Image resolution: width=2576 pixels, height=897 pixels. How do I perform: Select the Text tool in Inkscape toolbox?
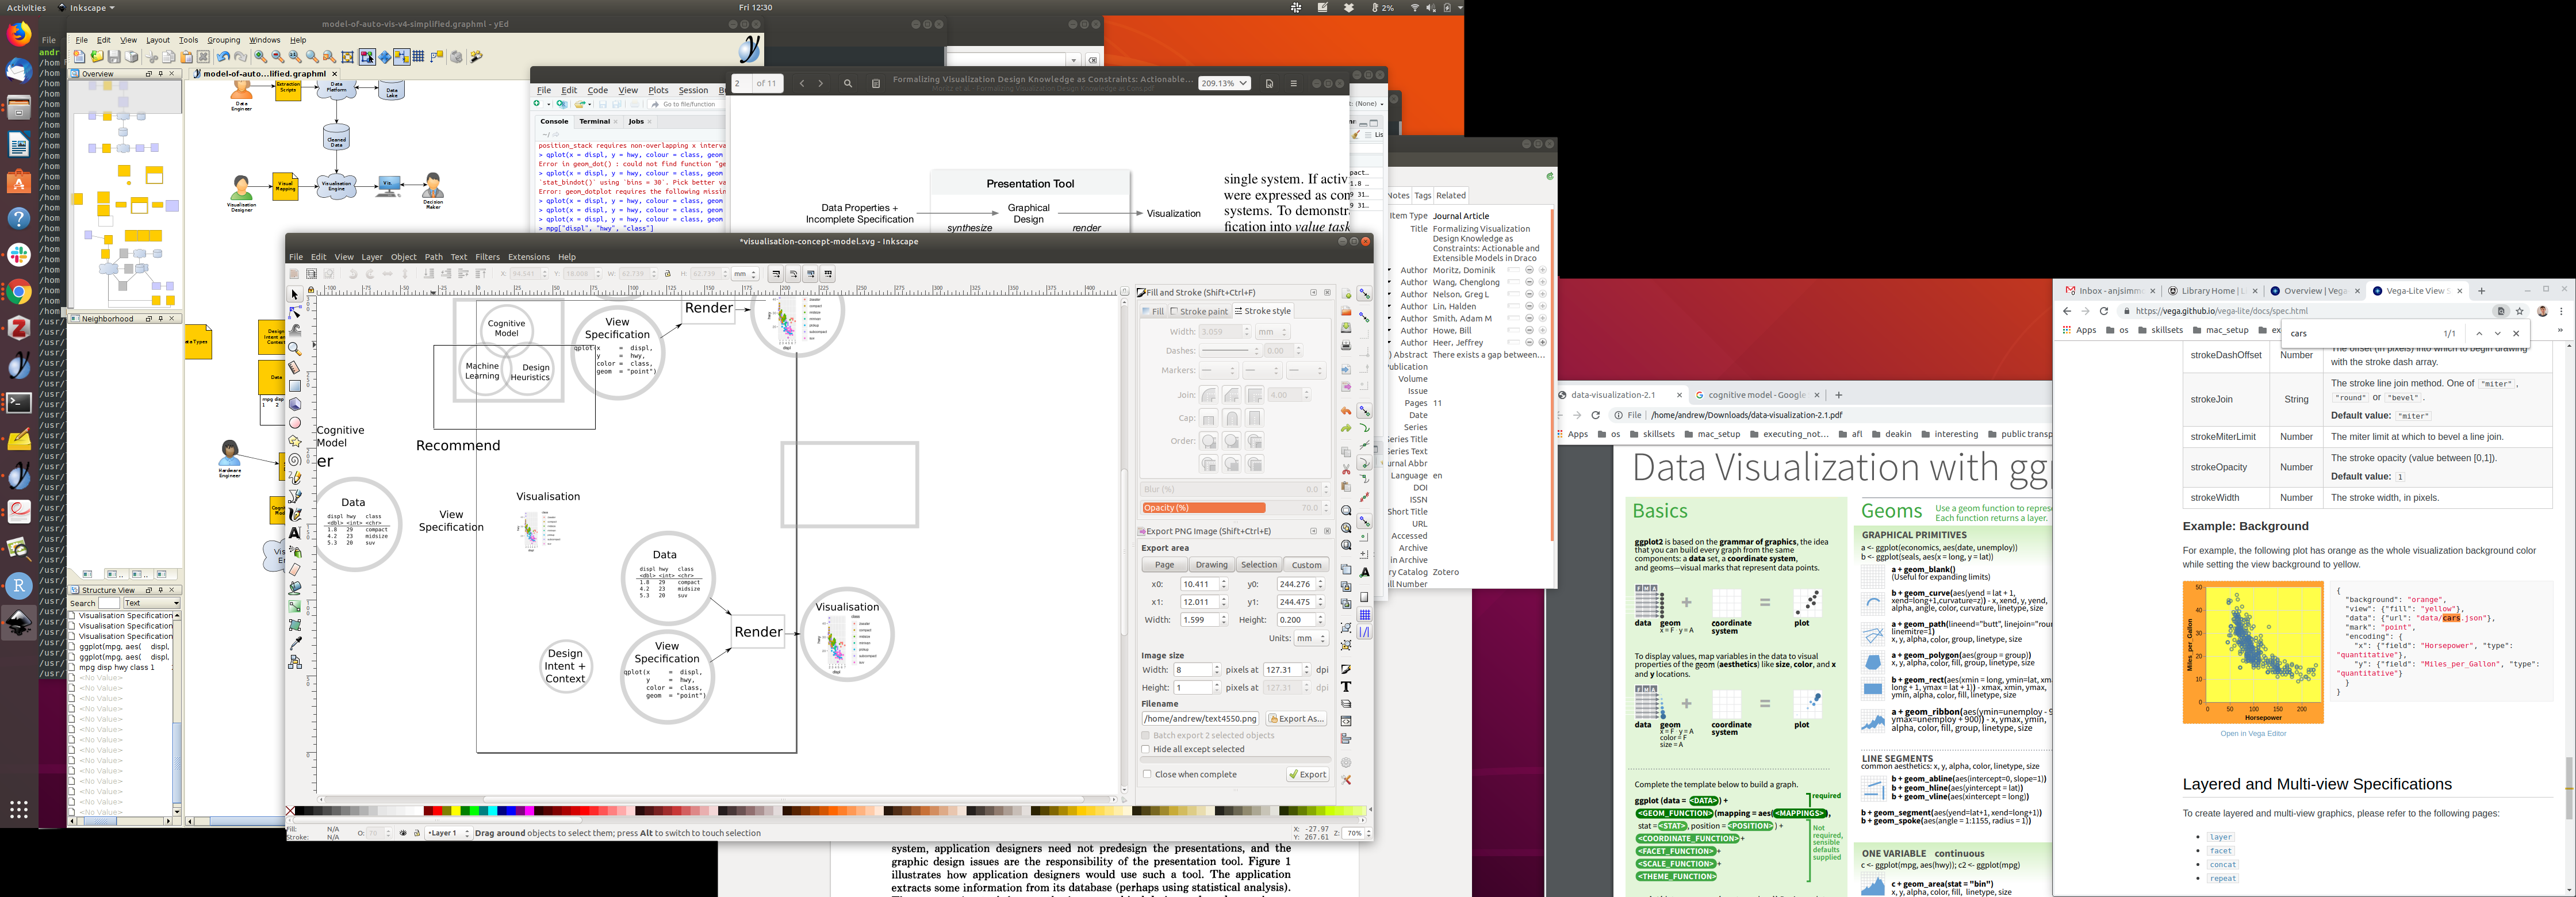pos(295,533)
